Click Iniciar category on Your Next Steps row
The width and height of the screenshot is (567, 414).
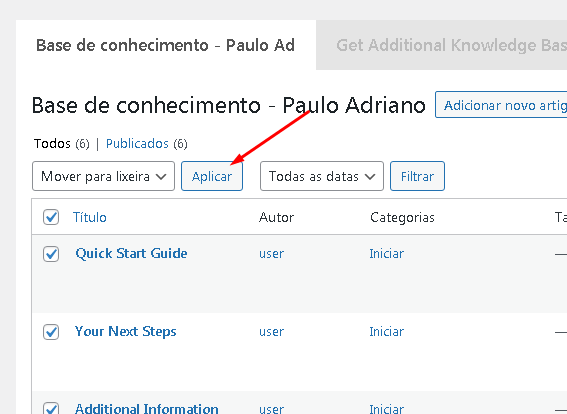point(387,332)
